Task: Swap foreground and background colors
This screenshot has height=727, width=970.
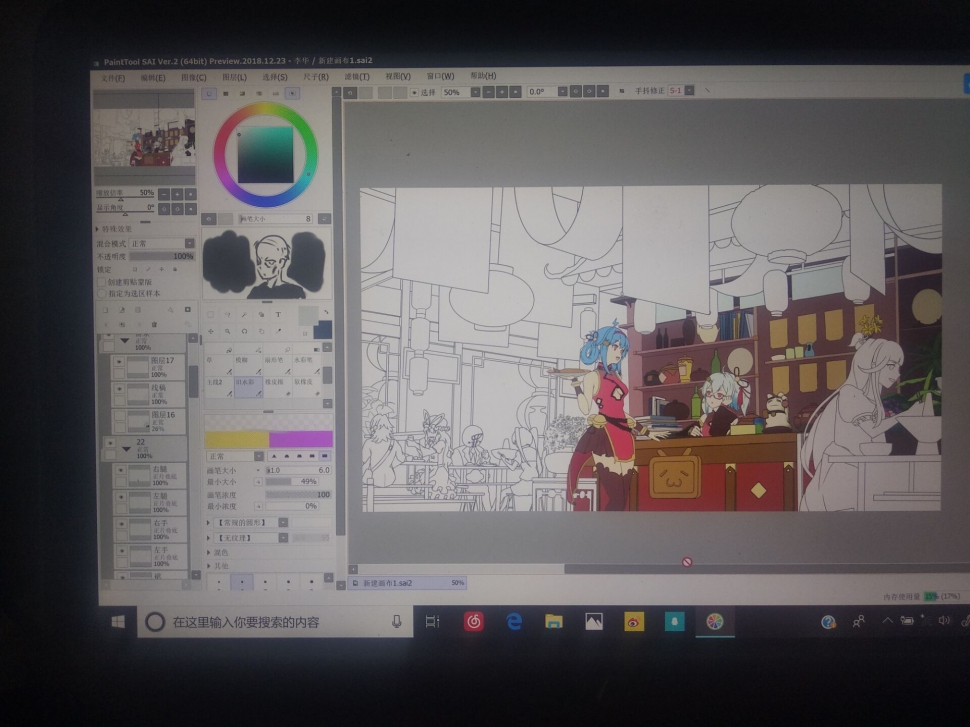Action: [x=326, y=312]
